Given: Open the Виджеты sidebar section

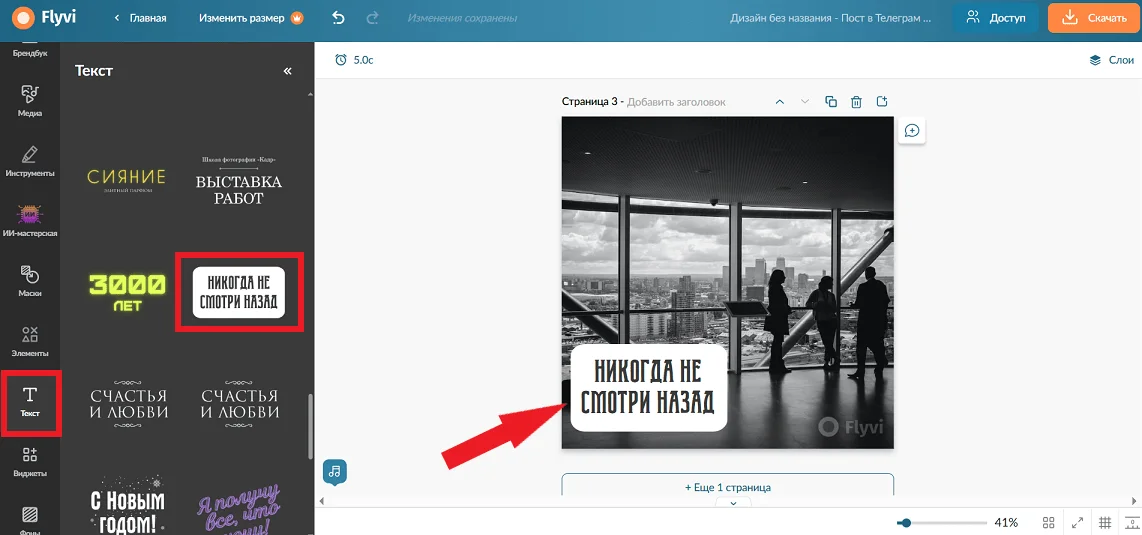Looking at the screenshot, I should tap(30, 461).
